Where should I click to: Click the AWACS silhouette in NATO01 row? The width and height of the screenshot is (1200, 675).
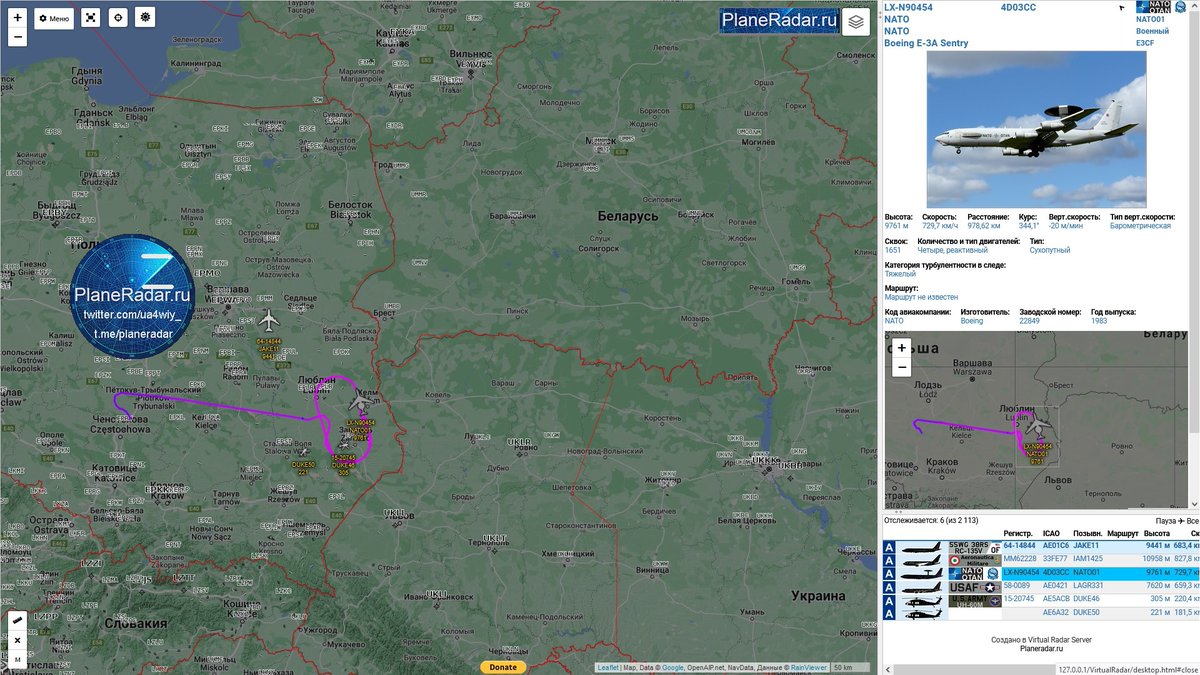[922, 573]
